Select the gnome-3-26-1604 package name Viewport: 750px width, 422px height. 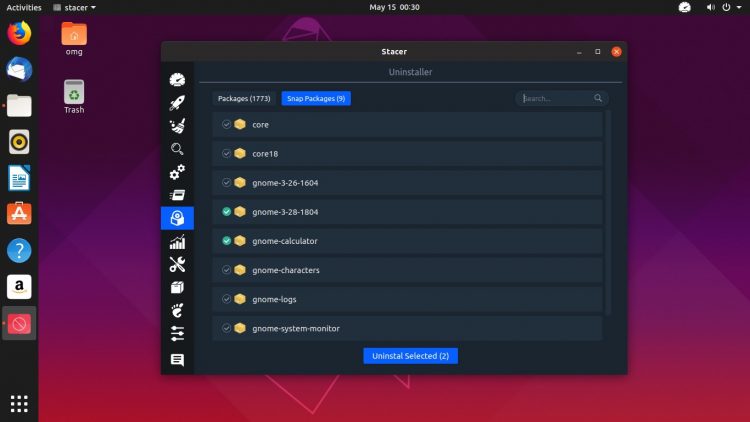pos(285,183)
